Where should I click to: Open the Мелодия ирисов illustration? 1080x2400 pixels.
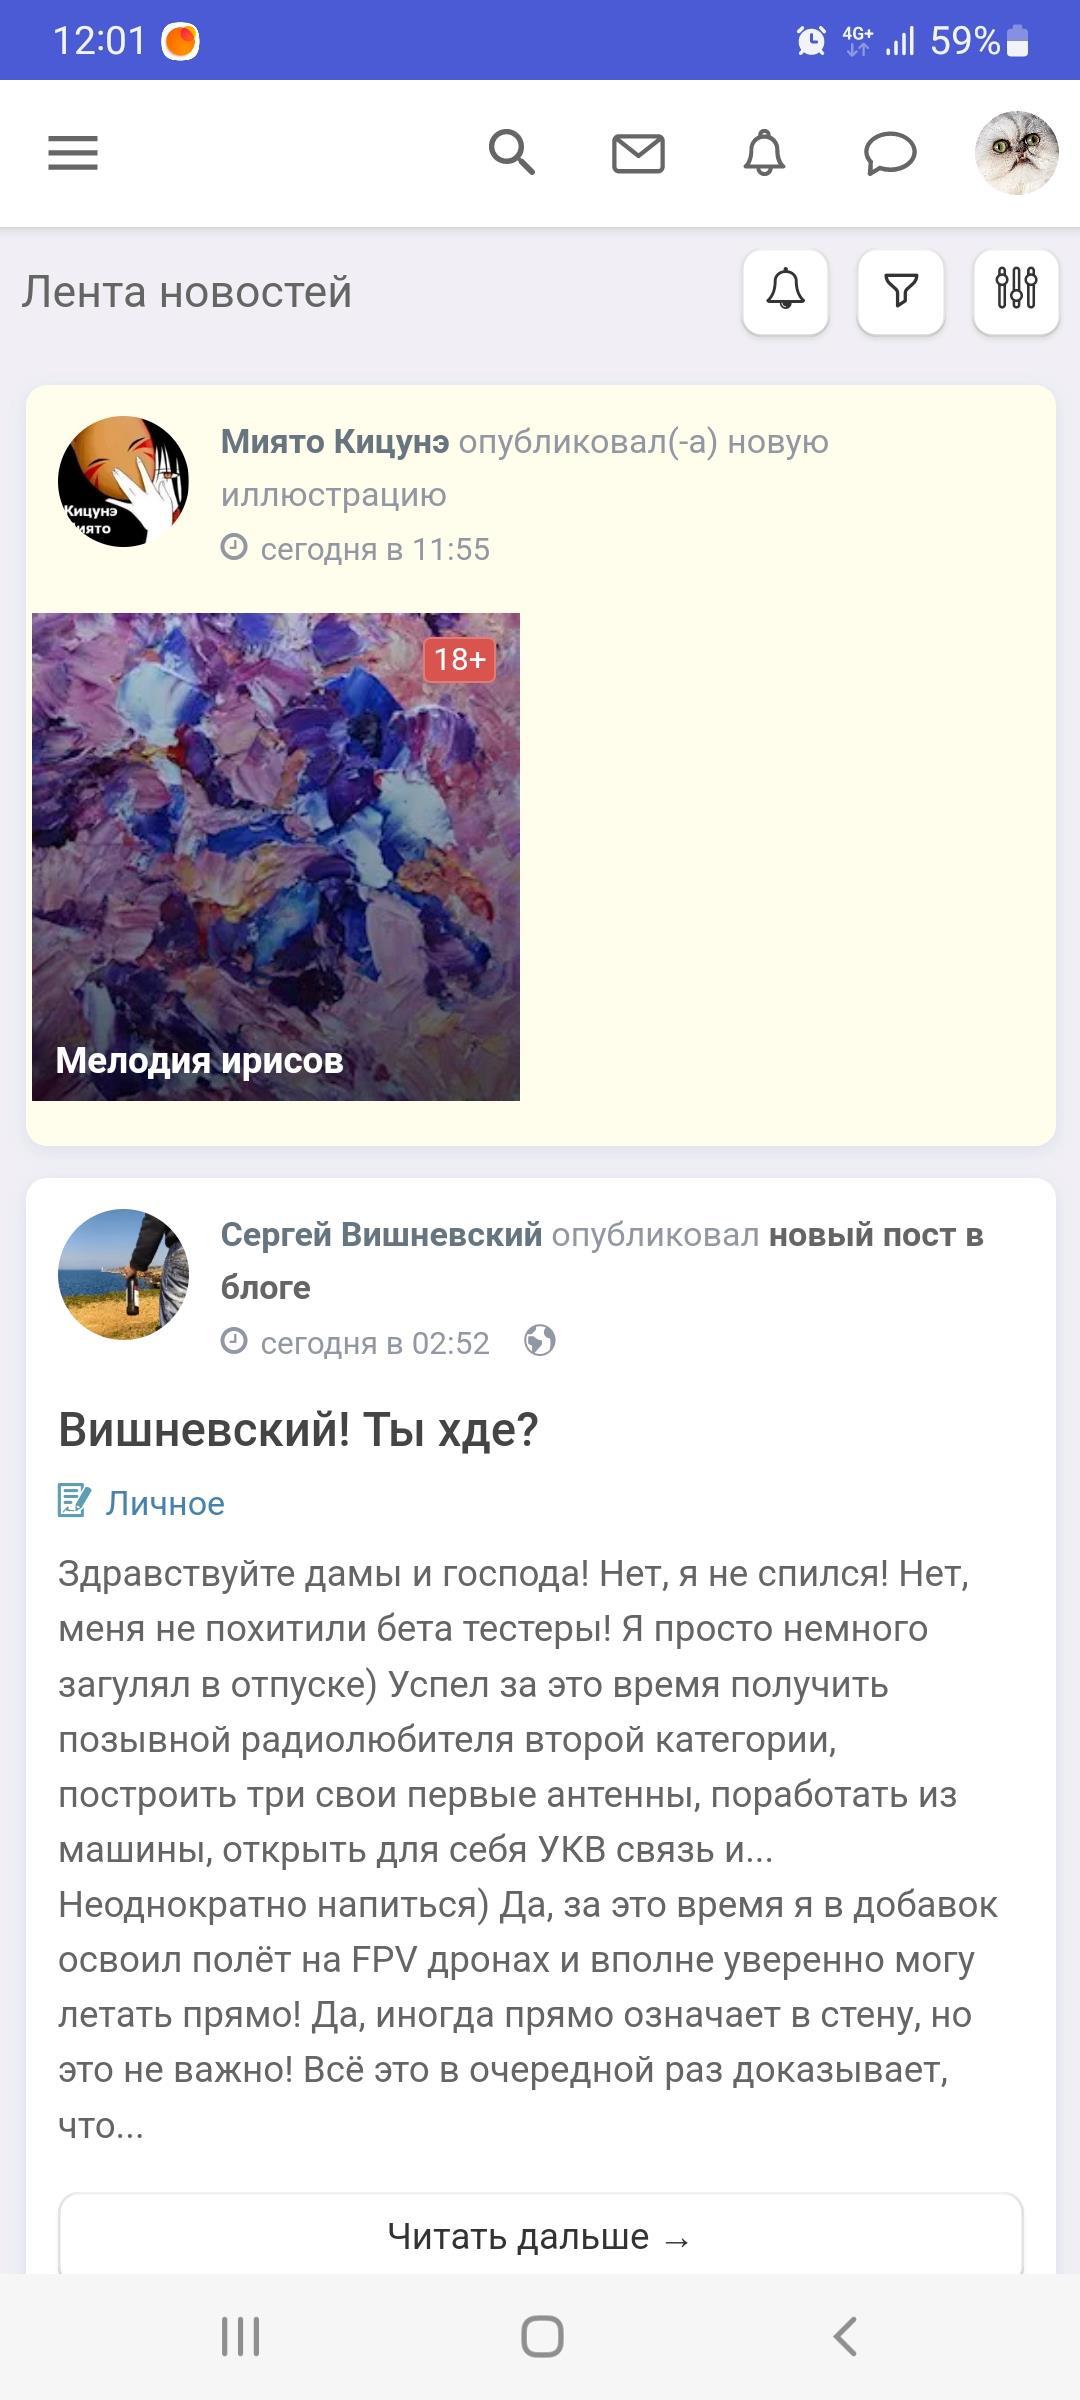coord(276,856)
